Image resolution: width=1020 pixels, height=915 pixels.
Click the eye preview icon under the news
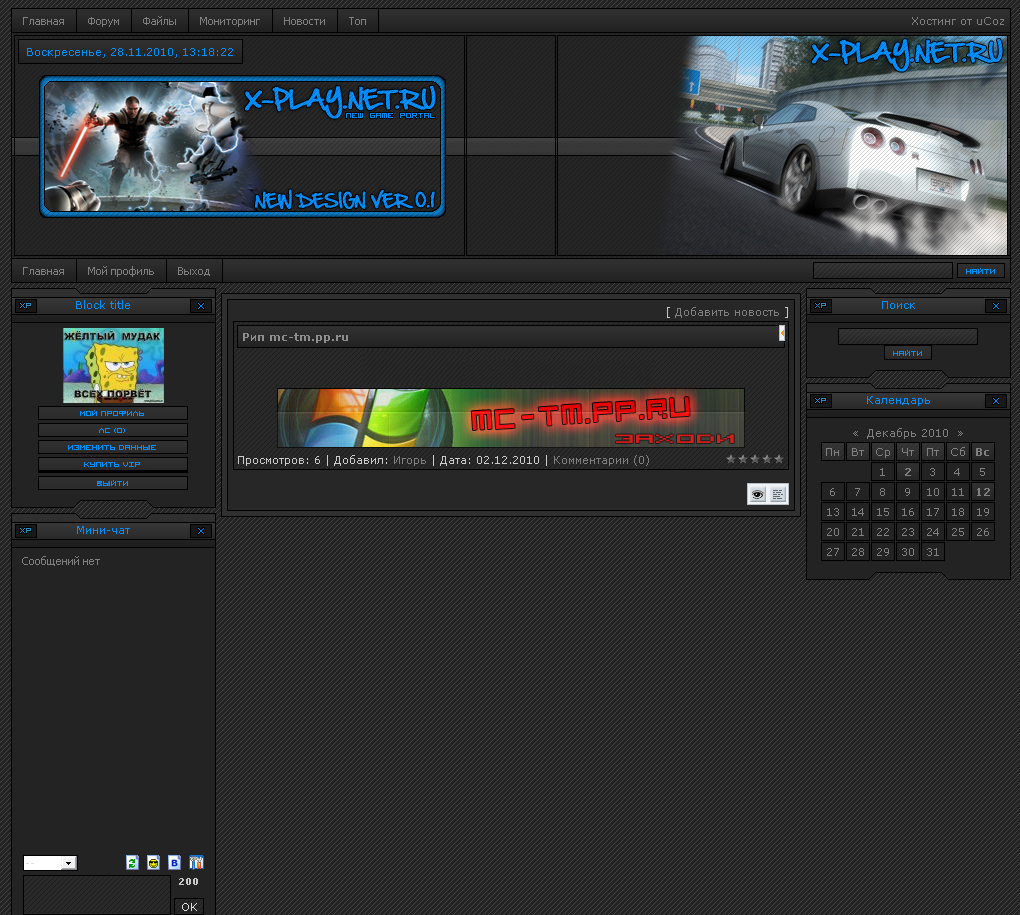[757, 493]
